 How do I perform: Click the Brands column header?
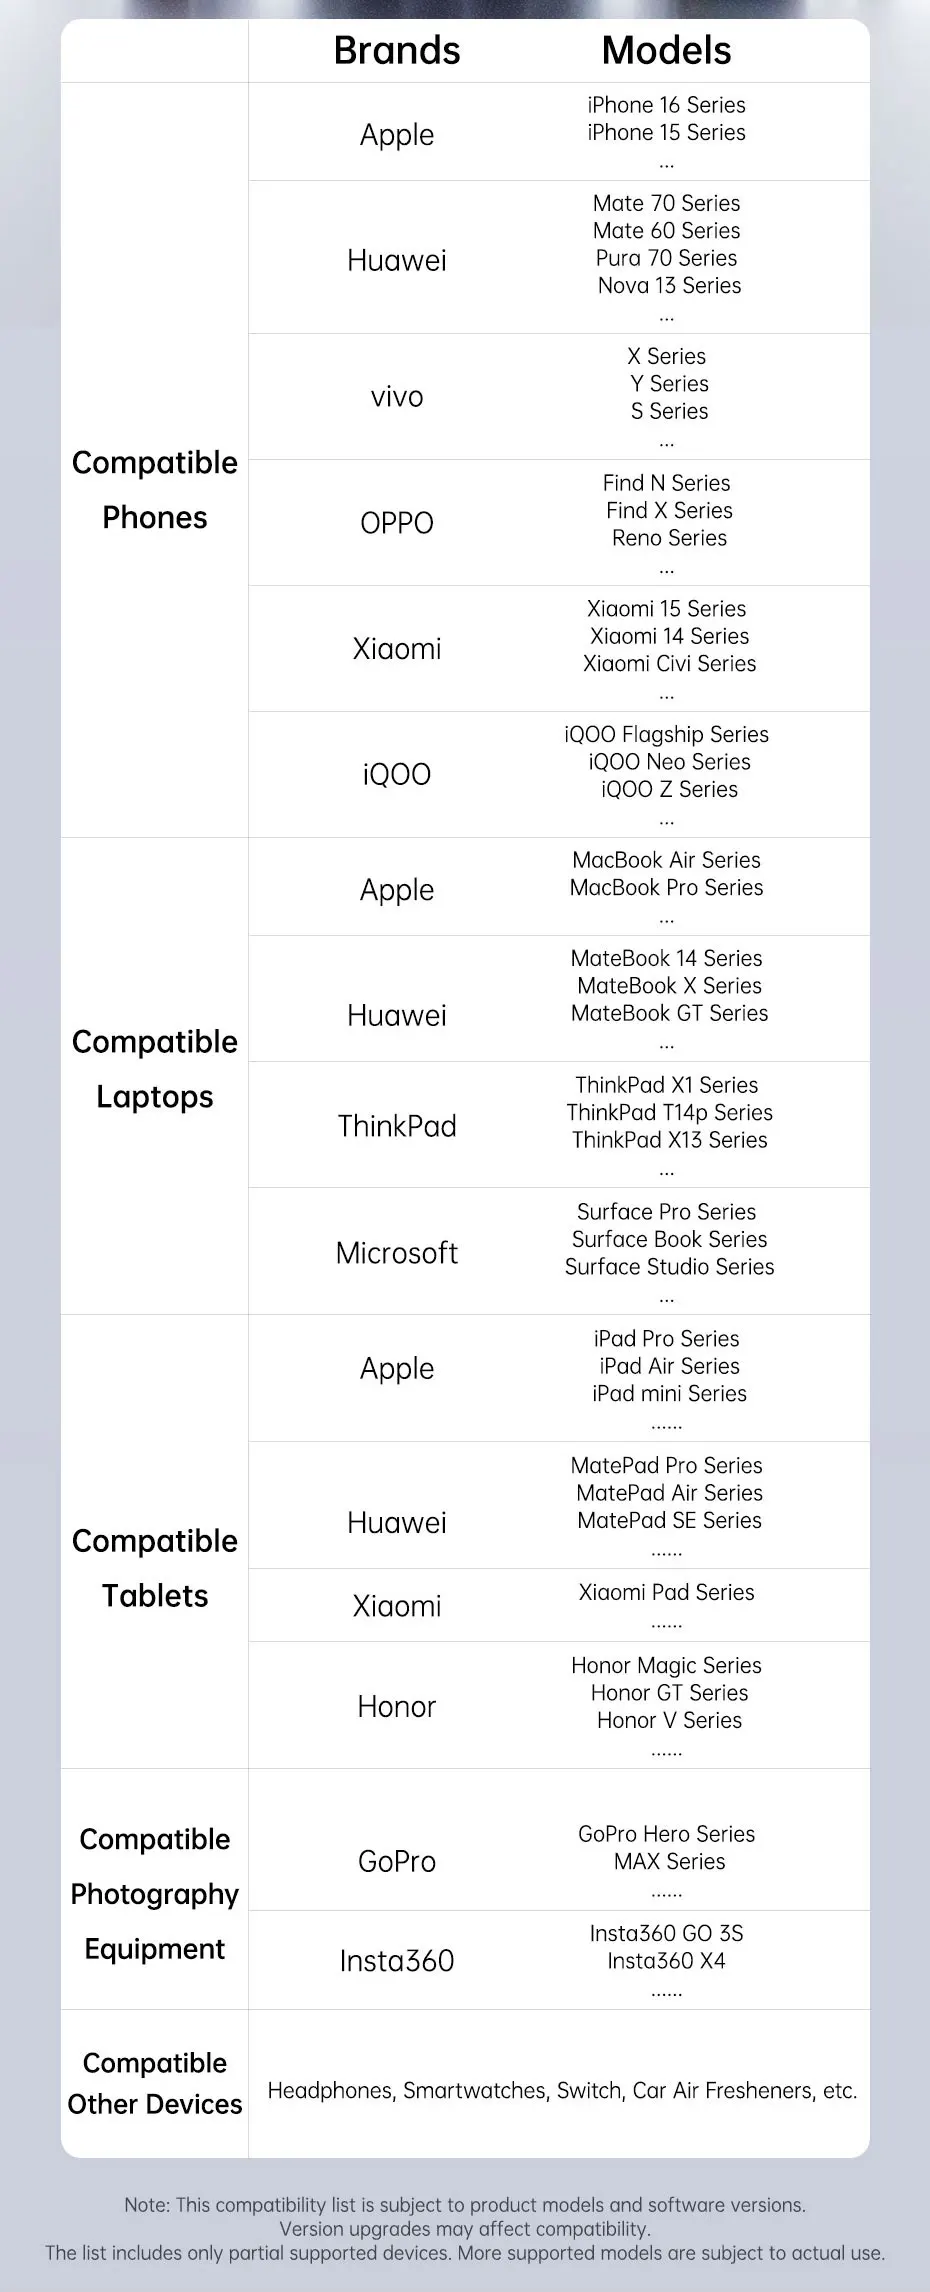[x=397, y=51]
